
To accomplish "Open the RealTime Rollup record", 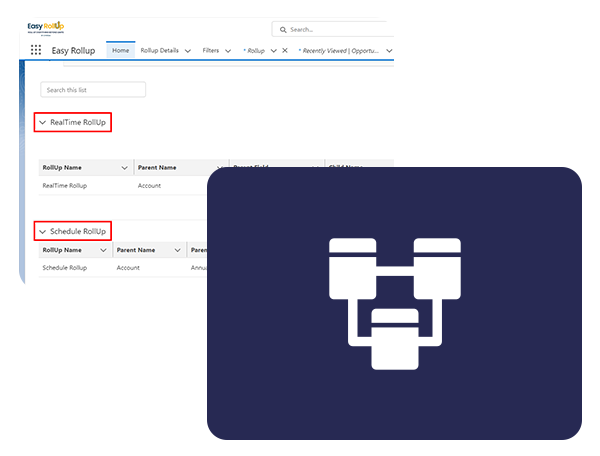I will click(65, 186).
